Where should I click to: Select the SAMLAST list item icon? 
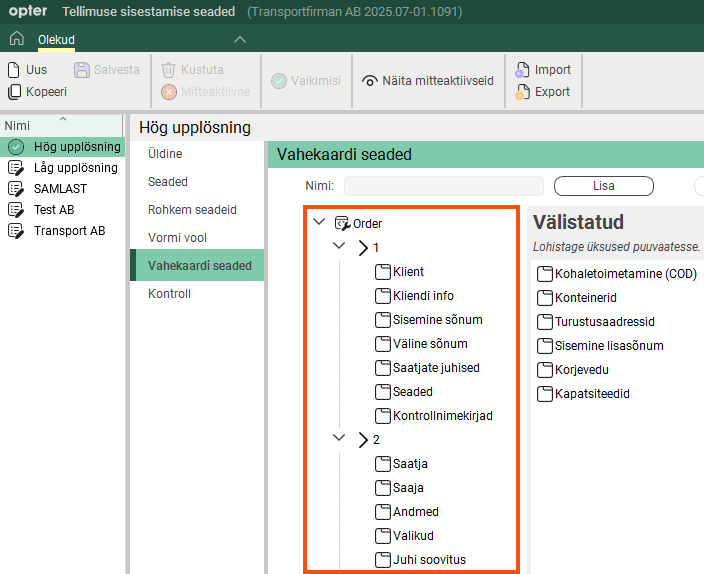[x=15, y=189]
